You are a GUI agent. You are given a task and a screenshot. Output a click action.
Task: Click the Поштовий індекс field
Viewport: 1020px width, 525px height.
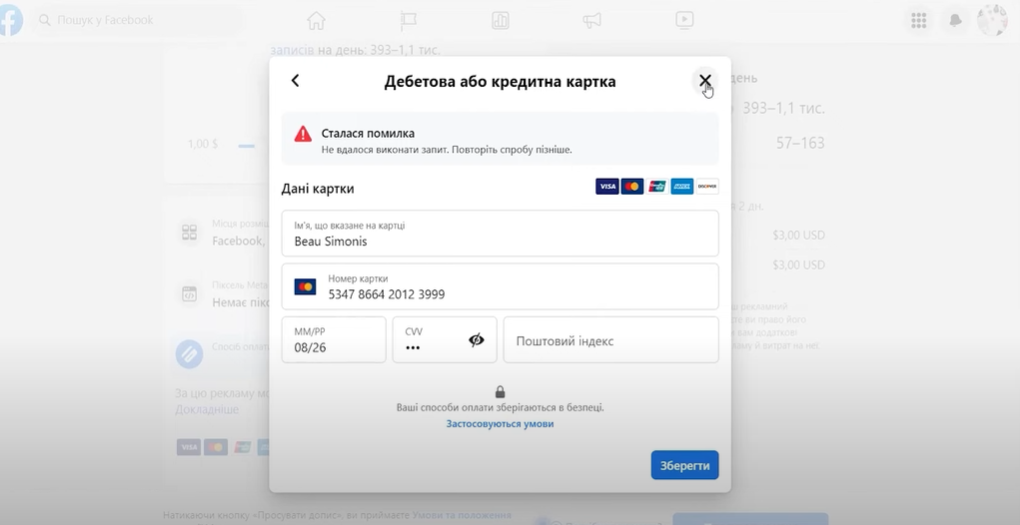click(x=611, y=340)
